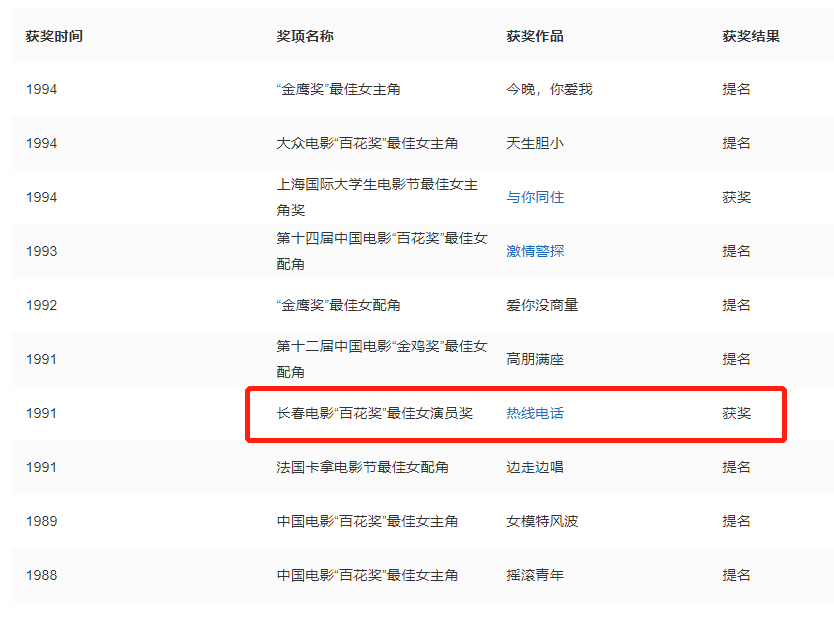Open the 与你同住 film link
Screen dimensions: 834x621
(x=535, y=197)
